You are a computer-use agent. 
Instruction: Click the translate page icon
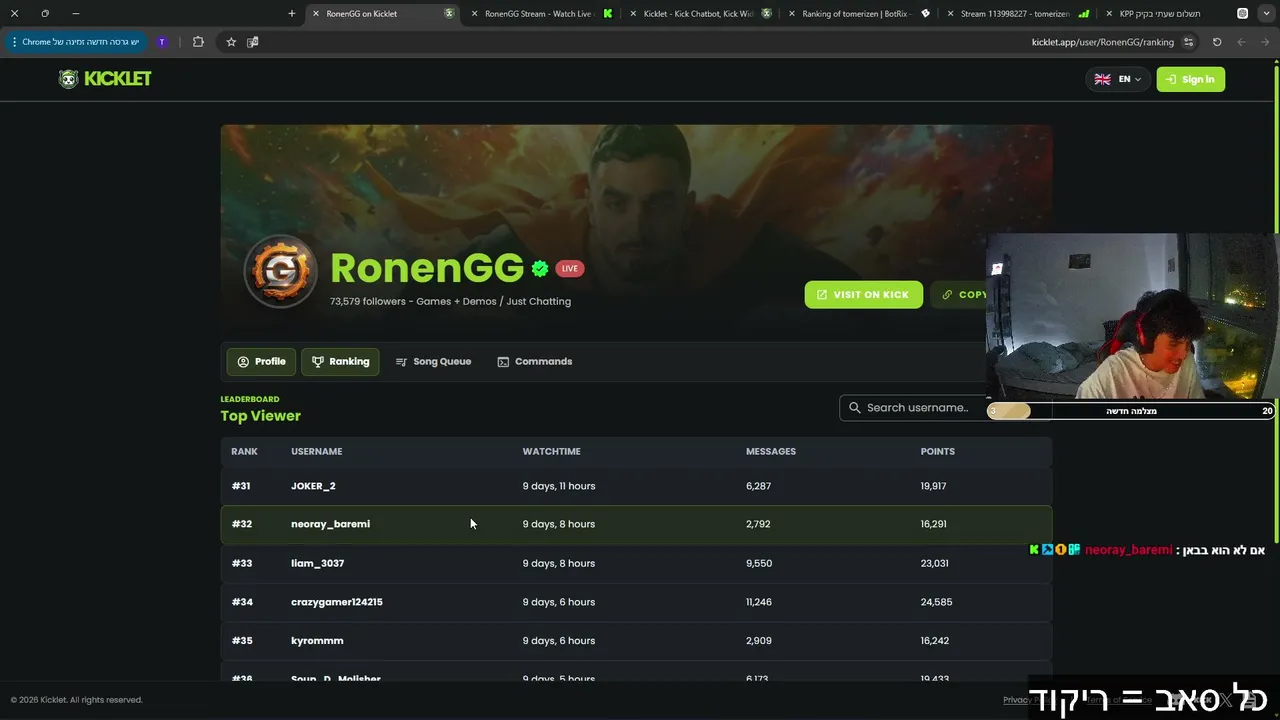[252, 42]
